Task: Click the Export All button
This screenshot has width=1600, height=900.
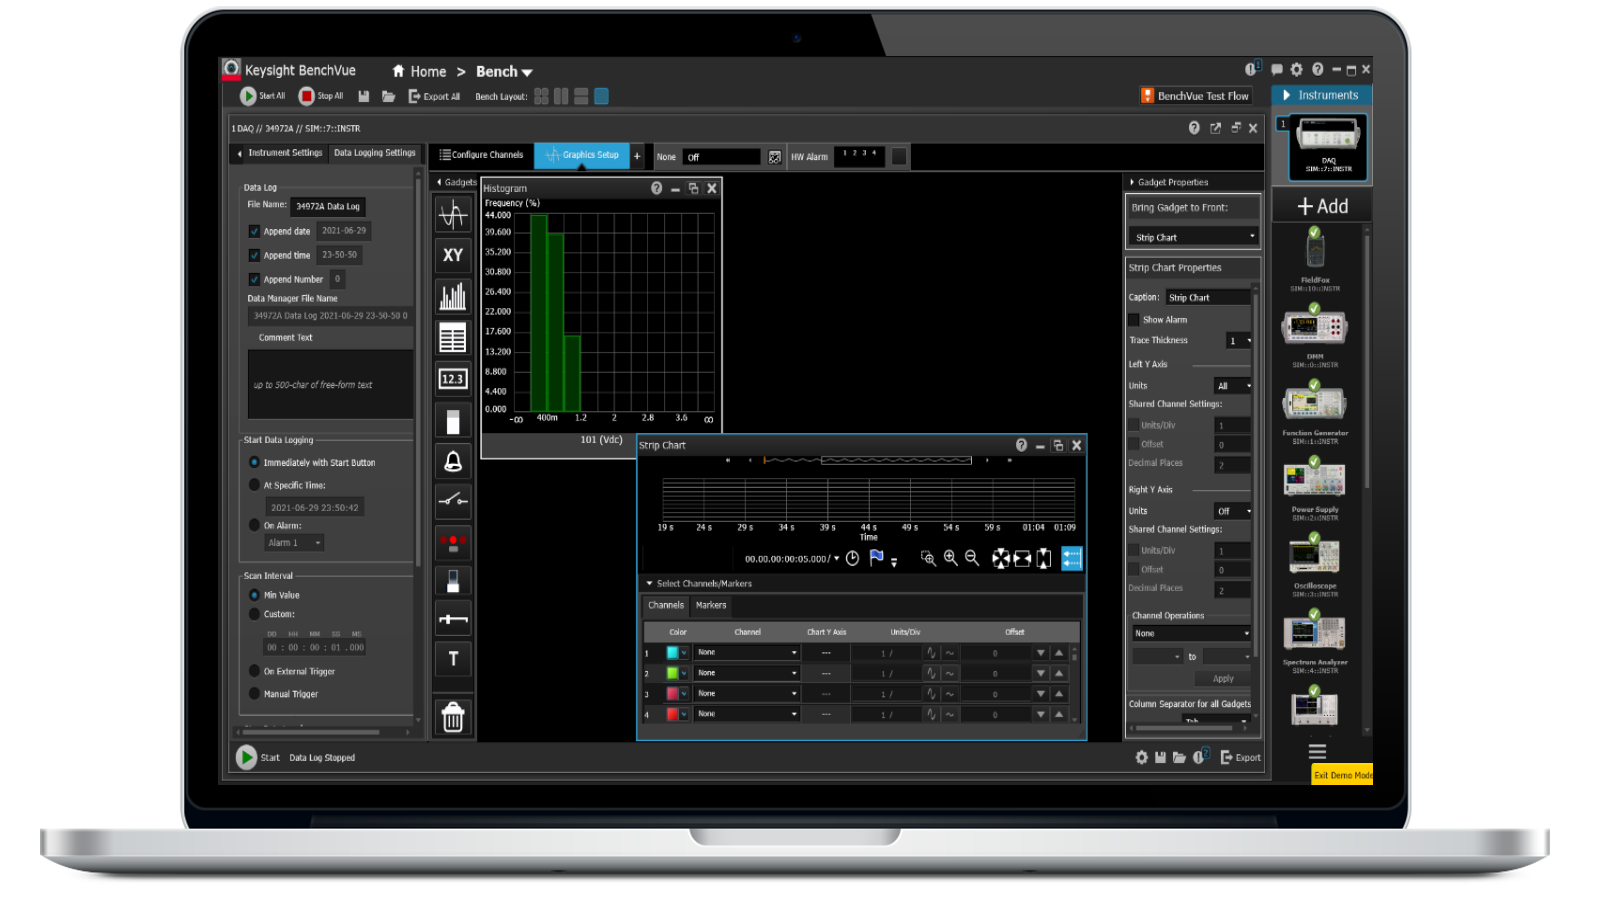Action: [434, 96]
